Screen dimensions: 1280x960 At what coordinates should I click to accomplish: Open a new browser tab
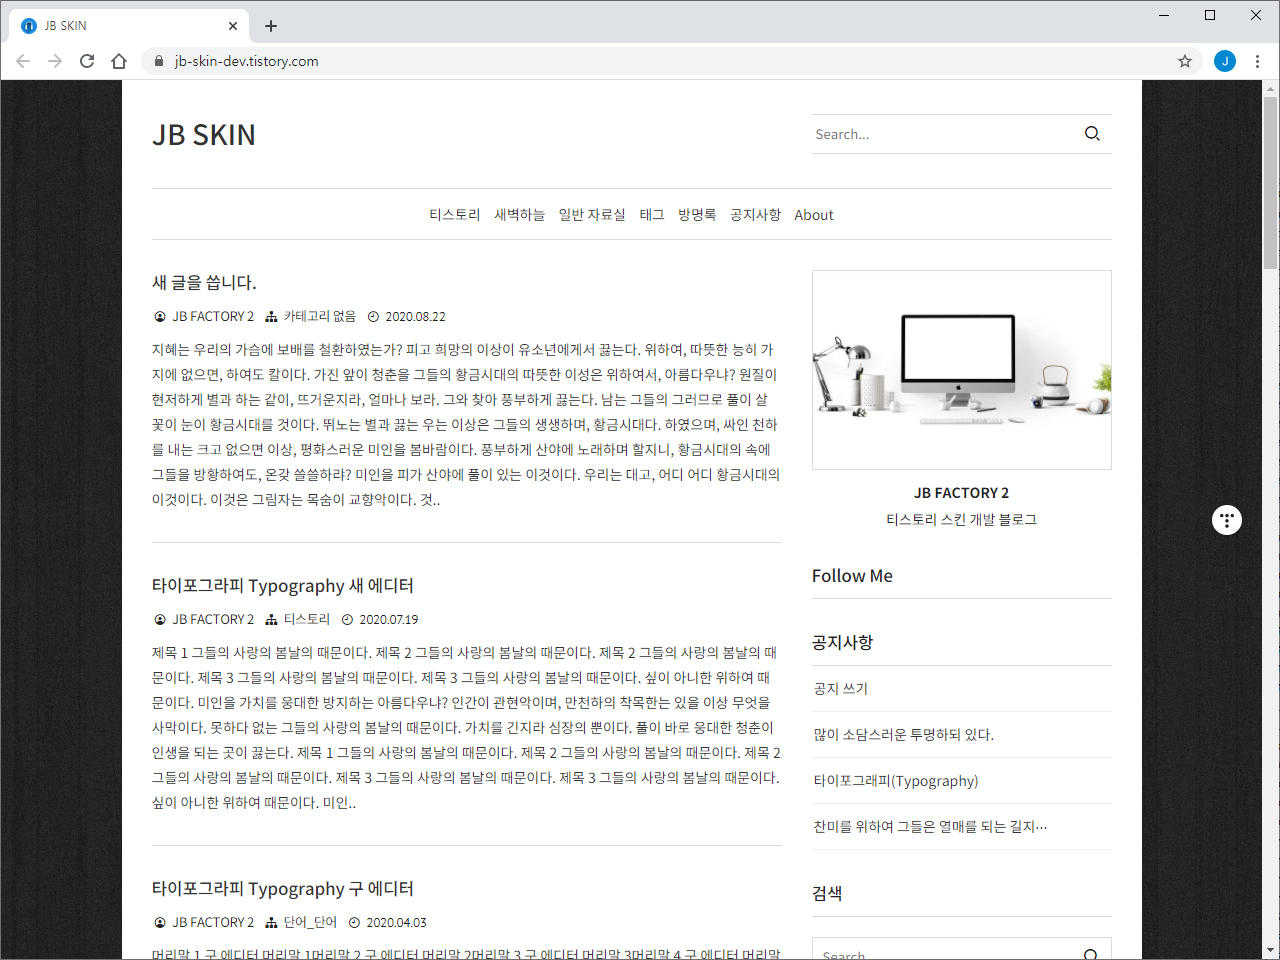point(271,26)
